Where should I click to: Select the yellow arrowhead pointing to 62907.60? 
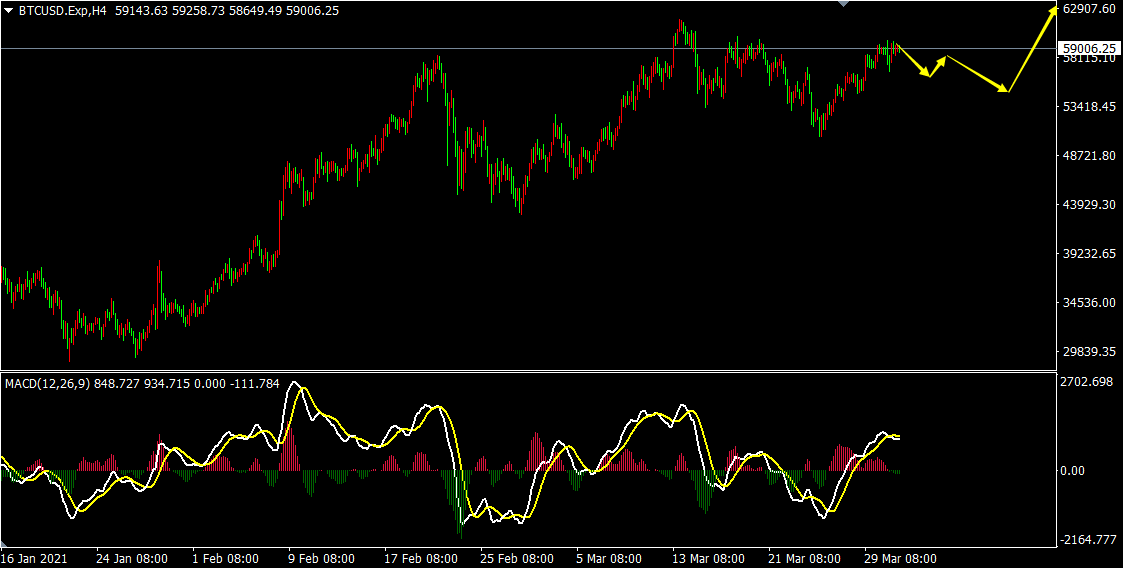(x=1053, y=10)
